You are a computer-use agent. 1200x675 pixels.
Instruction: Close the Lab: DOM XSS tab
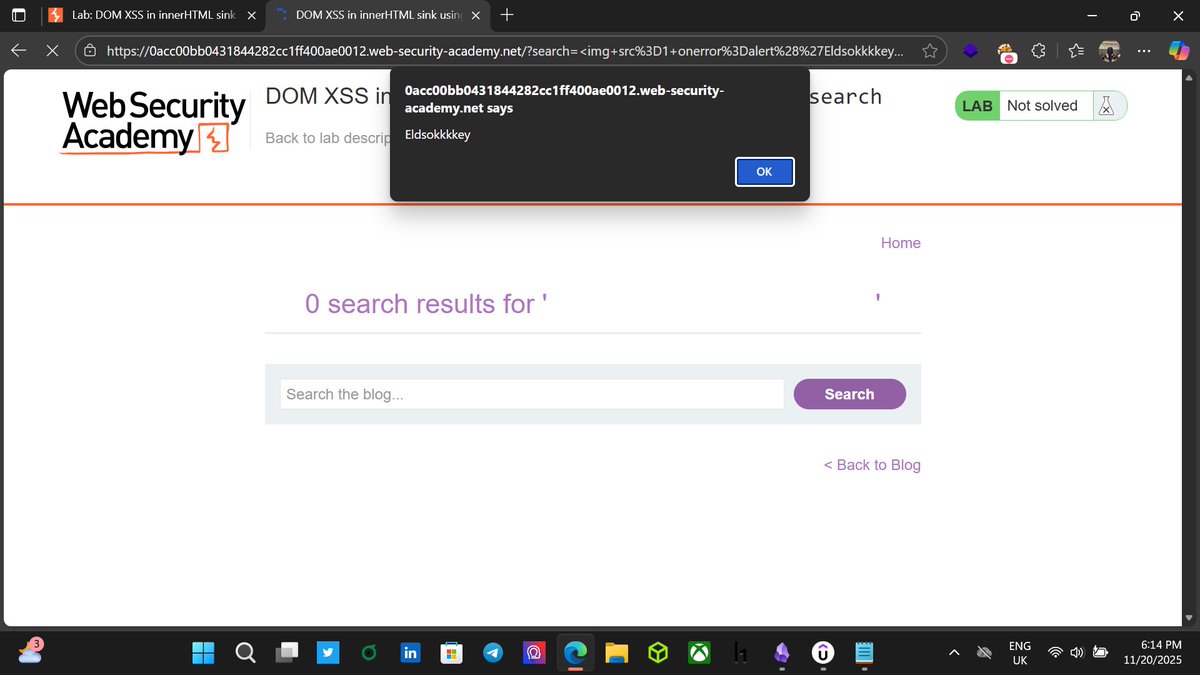click(x=250, y=15)
